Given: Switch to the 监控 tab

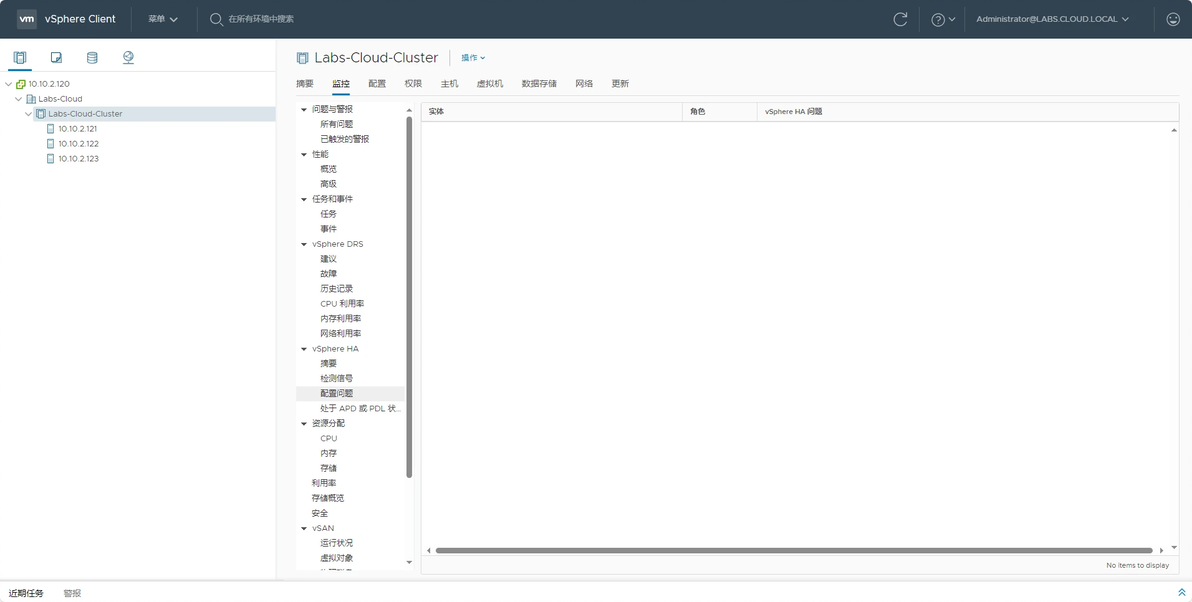Looking at the screenshot, I should (341, 84).
